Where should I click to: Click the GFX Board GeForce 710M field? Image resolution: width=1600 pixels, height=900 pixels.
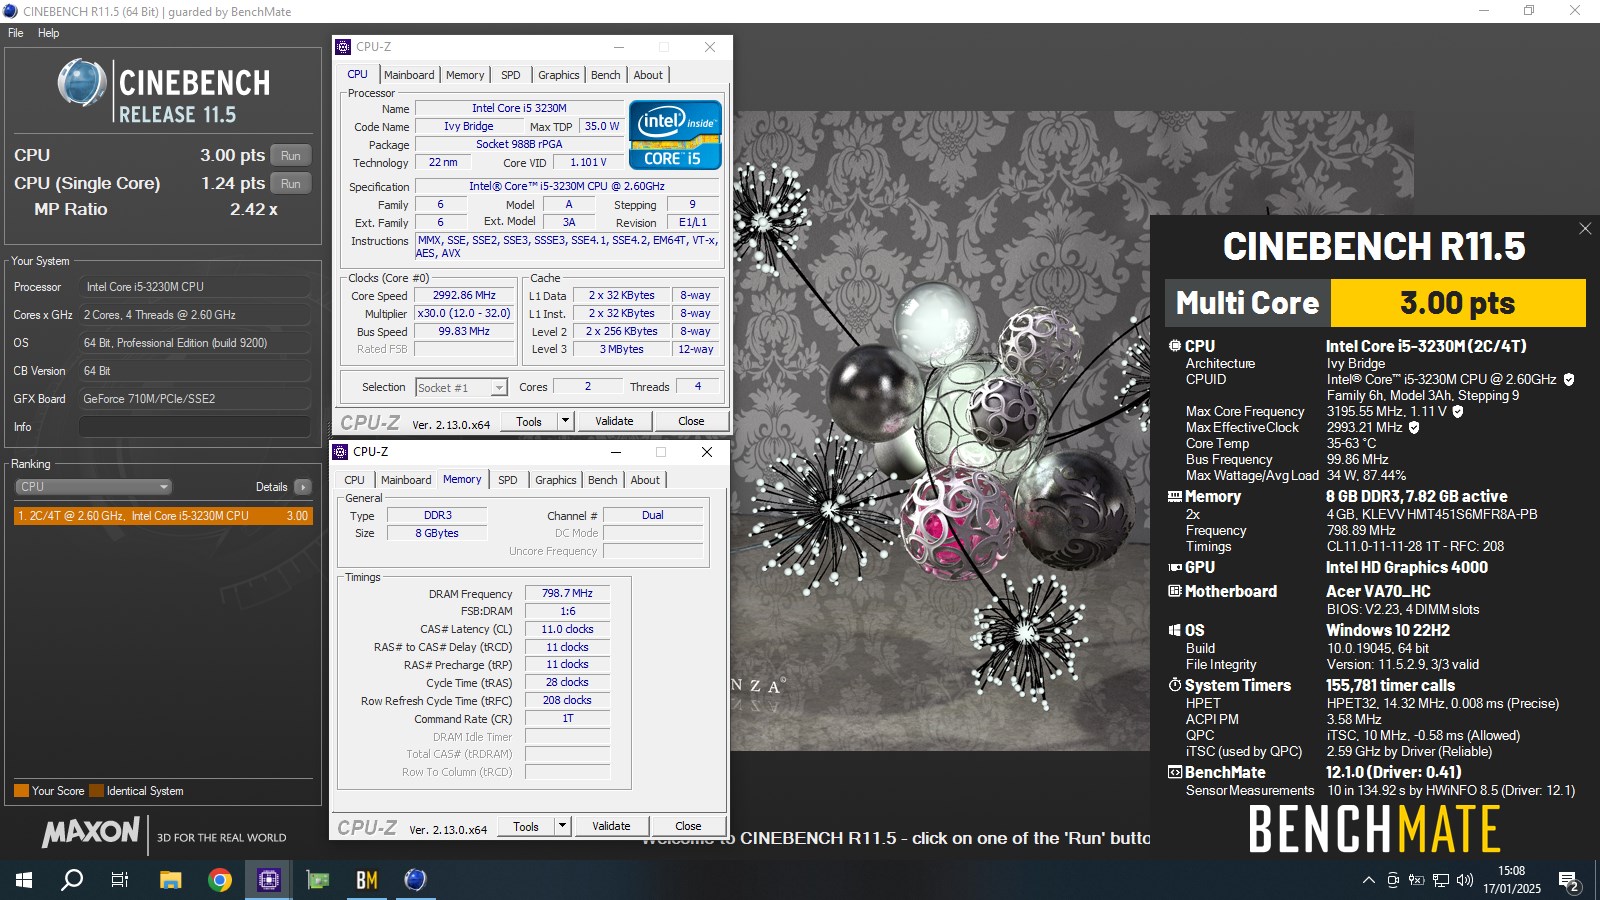click(x=194, y=399)
